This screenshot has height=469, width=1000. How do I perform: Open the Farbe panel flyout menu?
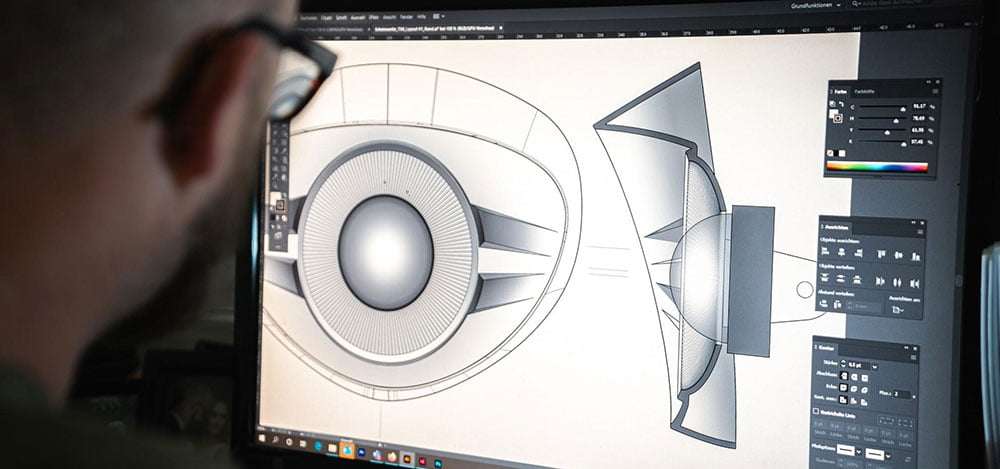tap(935, 91)
